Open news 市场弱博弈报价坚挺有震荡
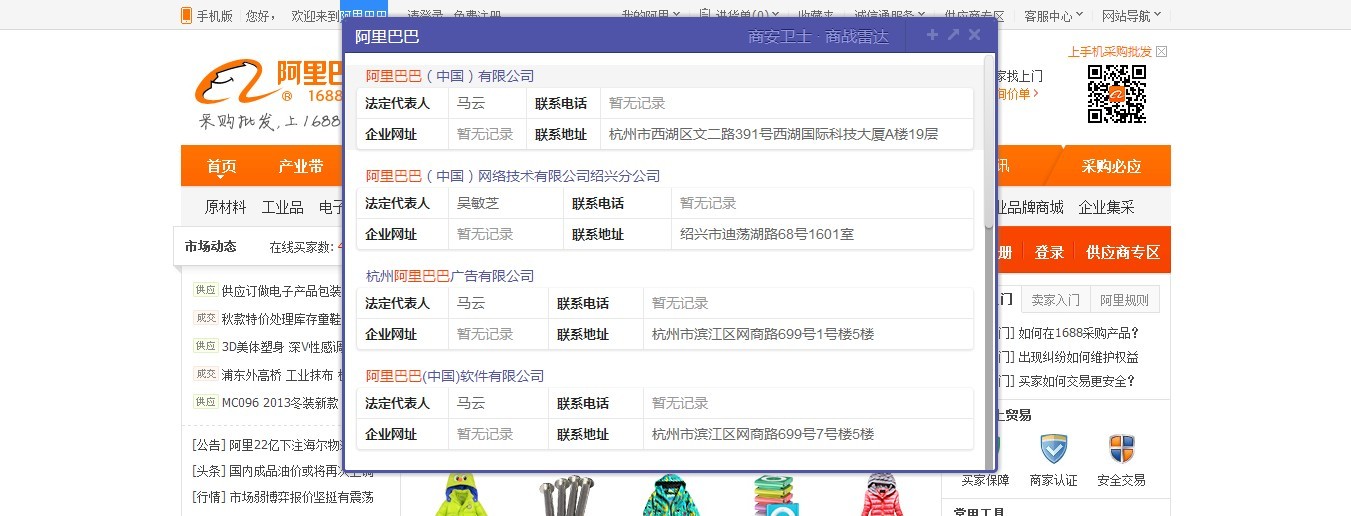This screenshot has width=1351, height=516. pyautogui.click(x=301, y=497)
